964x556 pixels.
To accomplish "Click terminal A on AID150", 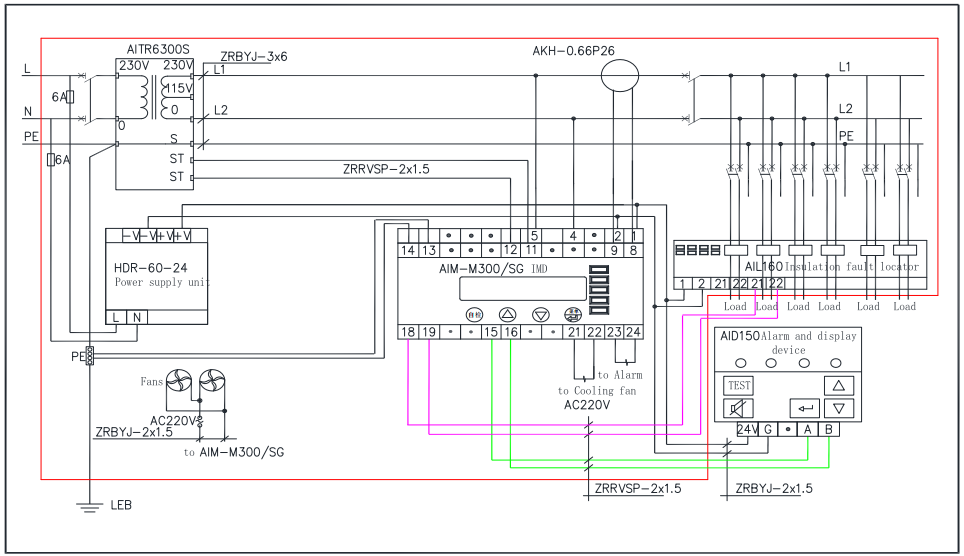I will click(808, 429).
